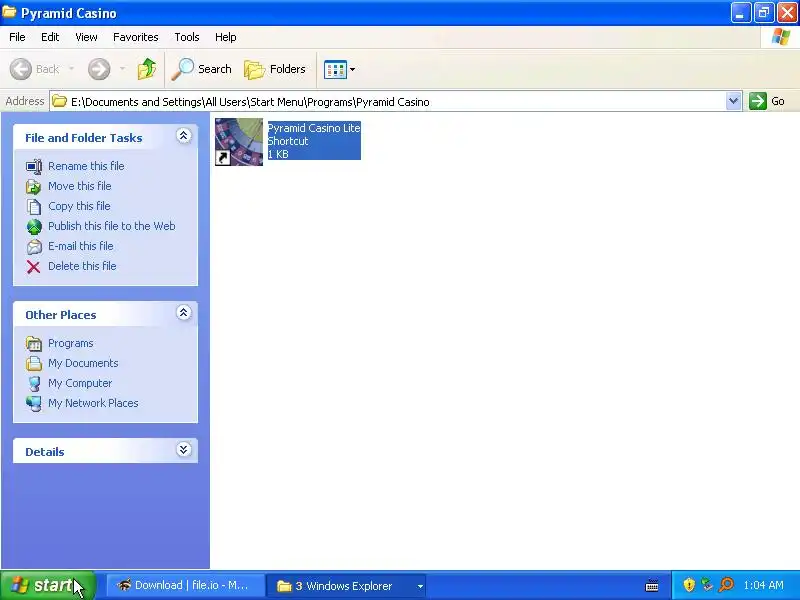The image size is (800, 600).
Task: Click the Up folder toolbar icon
Action: 146,69
